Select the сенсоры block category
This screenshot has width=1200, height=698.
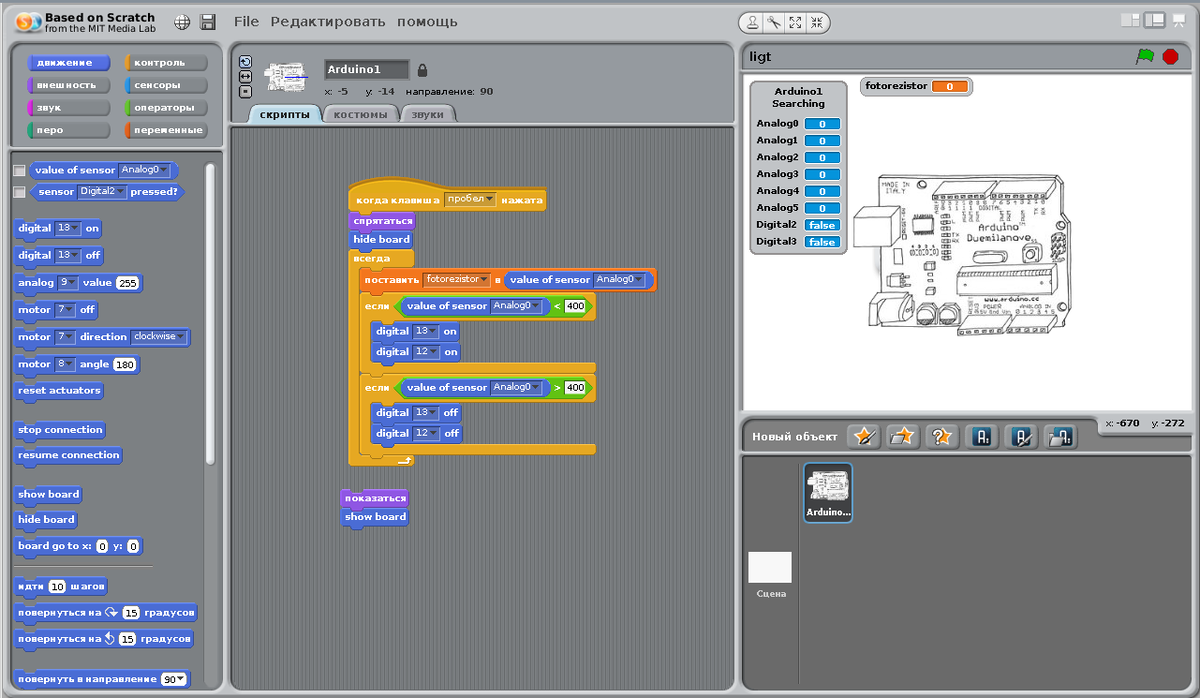click(x=165, y=85)
